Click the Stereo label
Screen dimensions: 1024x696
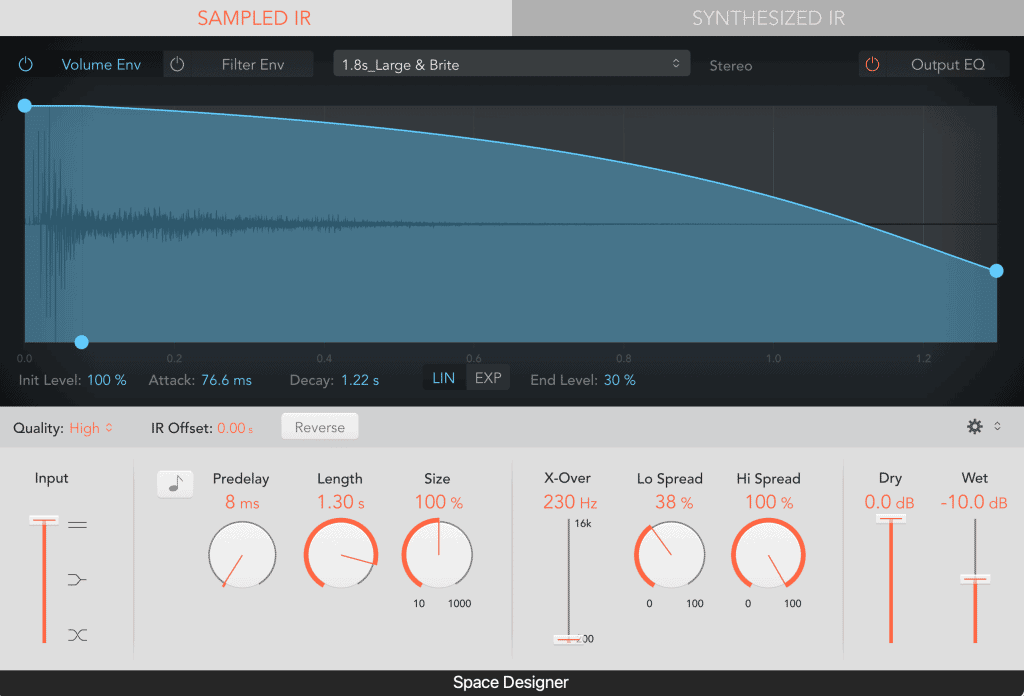731,65
